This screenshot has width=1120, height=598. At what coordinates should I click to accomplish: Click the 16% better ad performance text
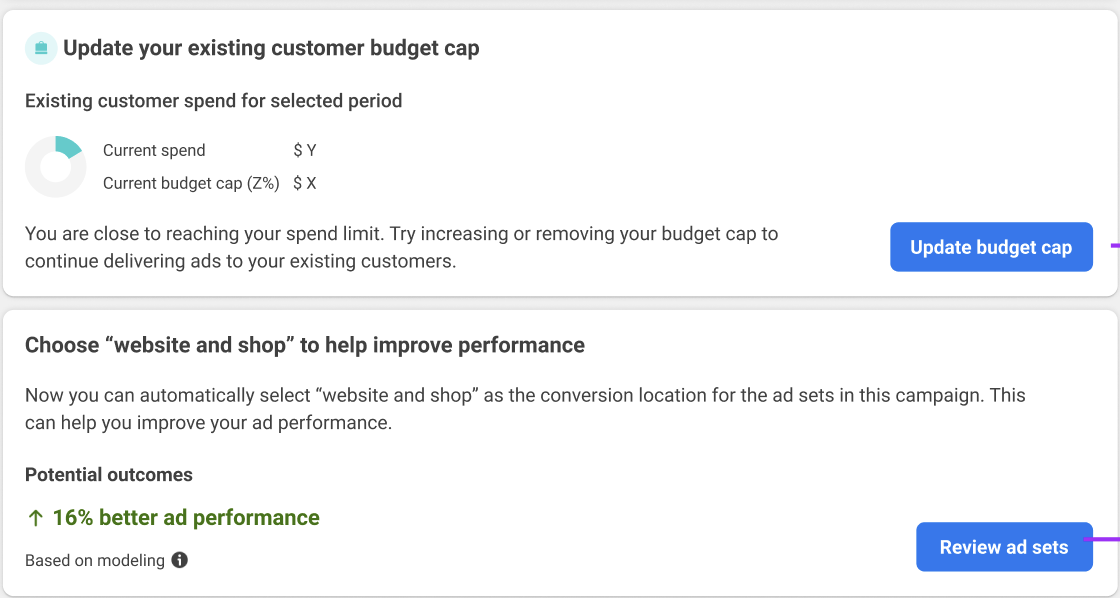point(186,517)
